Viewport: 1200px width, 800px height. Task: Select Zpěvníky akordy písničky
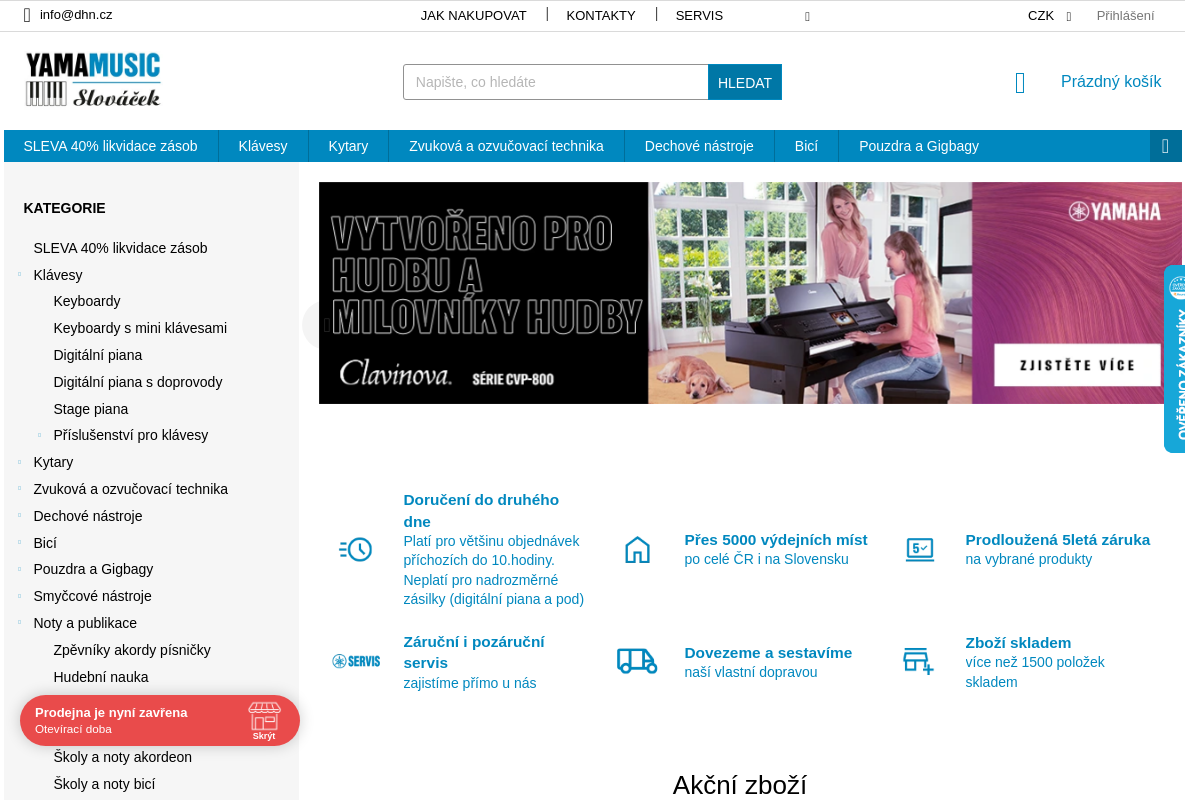132,650
